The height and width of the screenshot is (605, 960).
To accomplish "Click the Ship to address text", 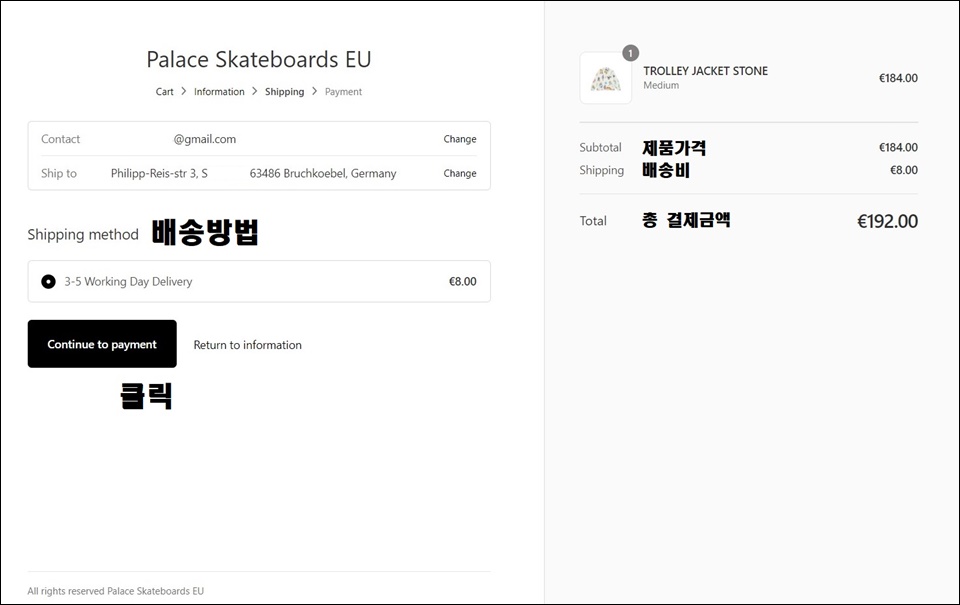I will click(x=253, y=173).
